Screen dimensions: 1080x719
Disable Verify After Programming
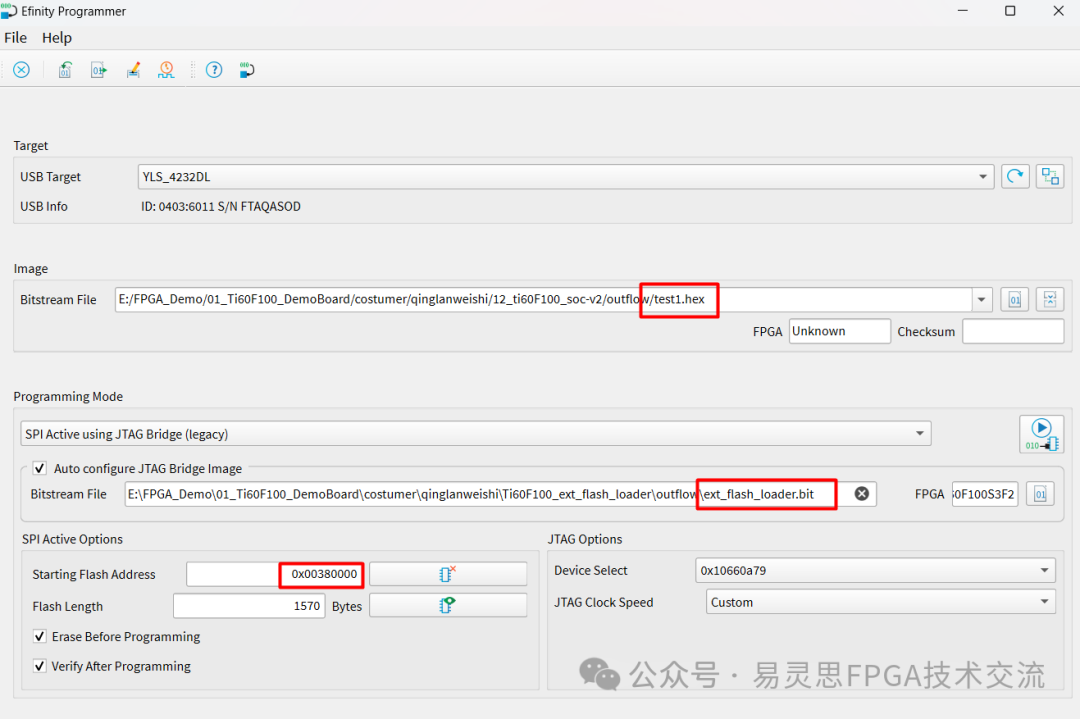tap(40, 666)
